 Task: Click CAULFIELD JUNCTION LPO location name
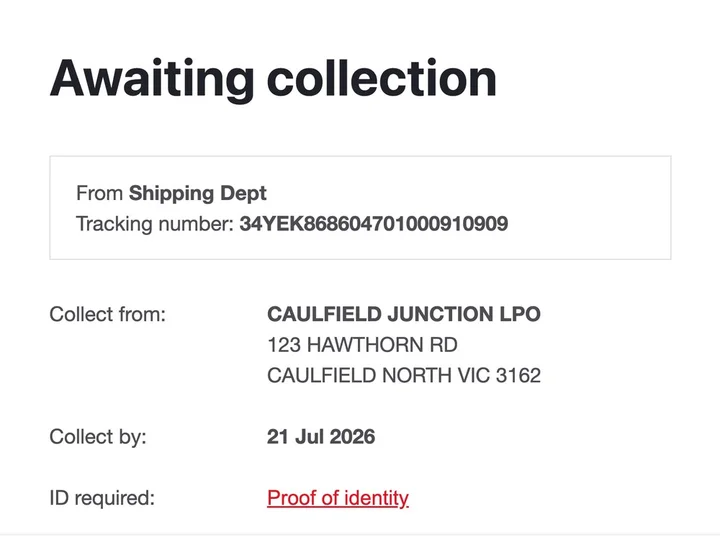(x=404, y=314)
